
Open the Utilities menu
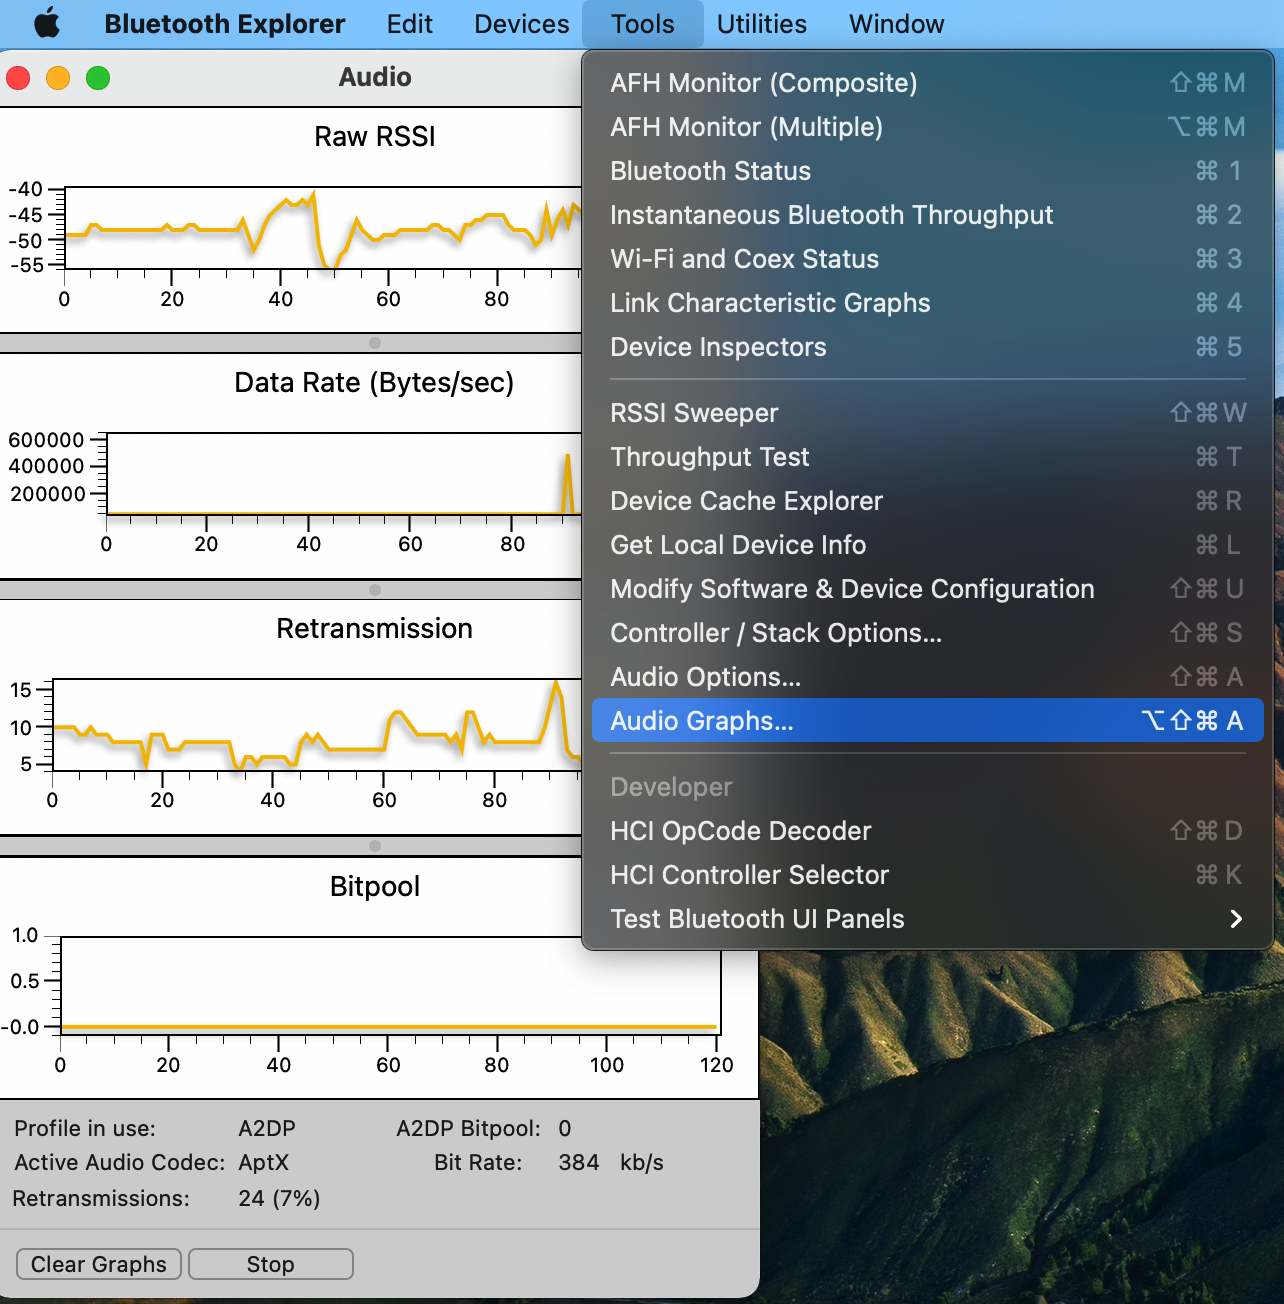click(x=762, y=23)
